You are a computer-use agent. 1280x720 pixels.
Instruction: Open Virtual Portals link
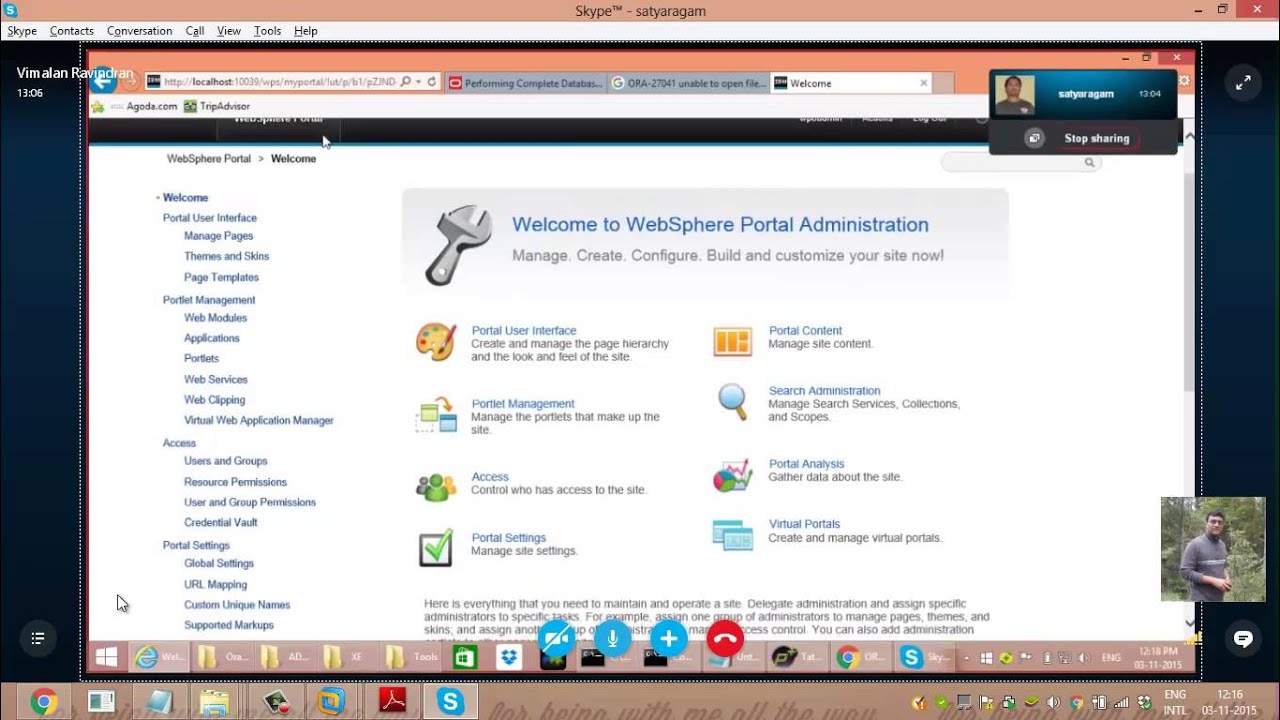[x=804, y=524]
